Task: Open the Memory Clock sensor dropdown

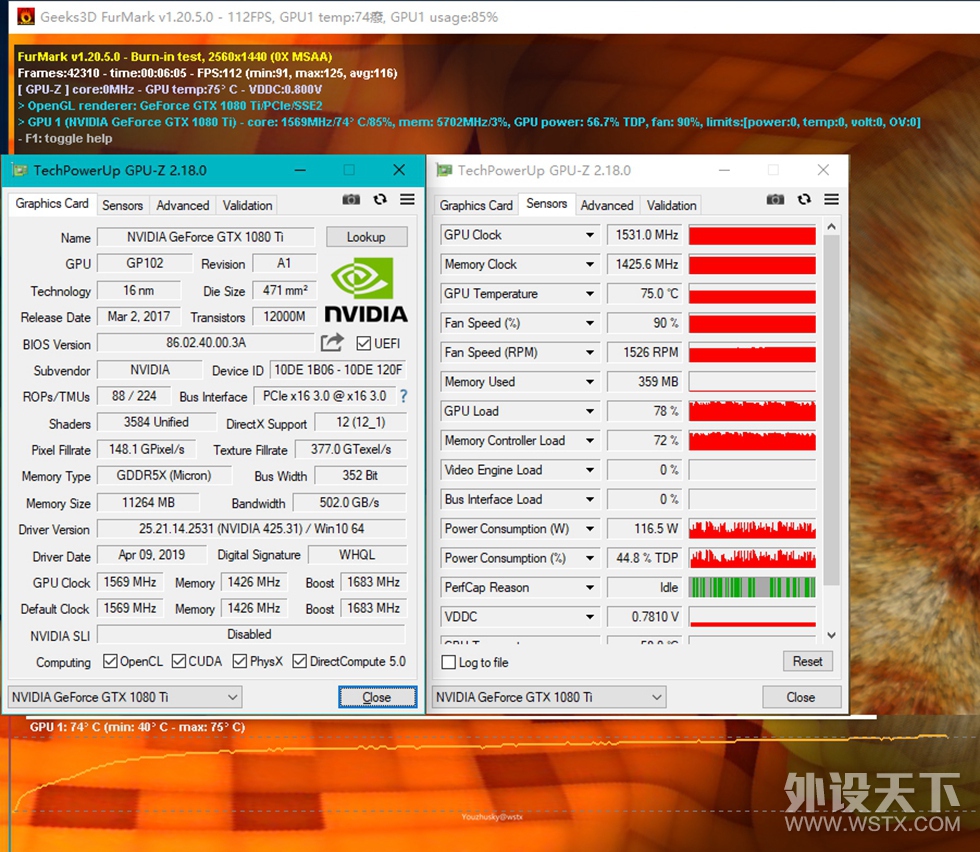Action: tap(589, 264)
